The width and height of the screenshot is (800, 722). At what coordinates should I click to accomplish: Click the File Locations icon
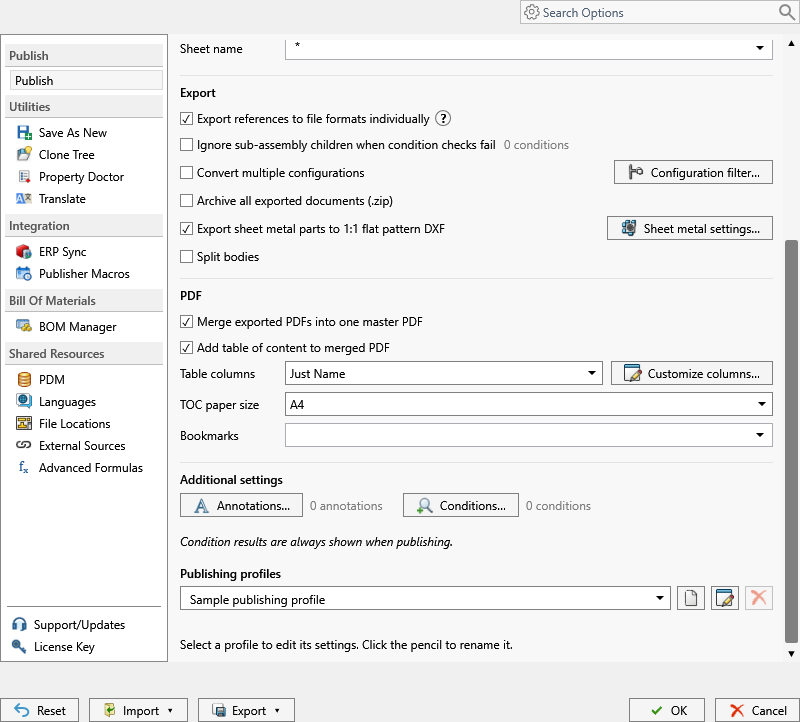click(24, 423)
